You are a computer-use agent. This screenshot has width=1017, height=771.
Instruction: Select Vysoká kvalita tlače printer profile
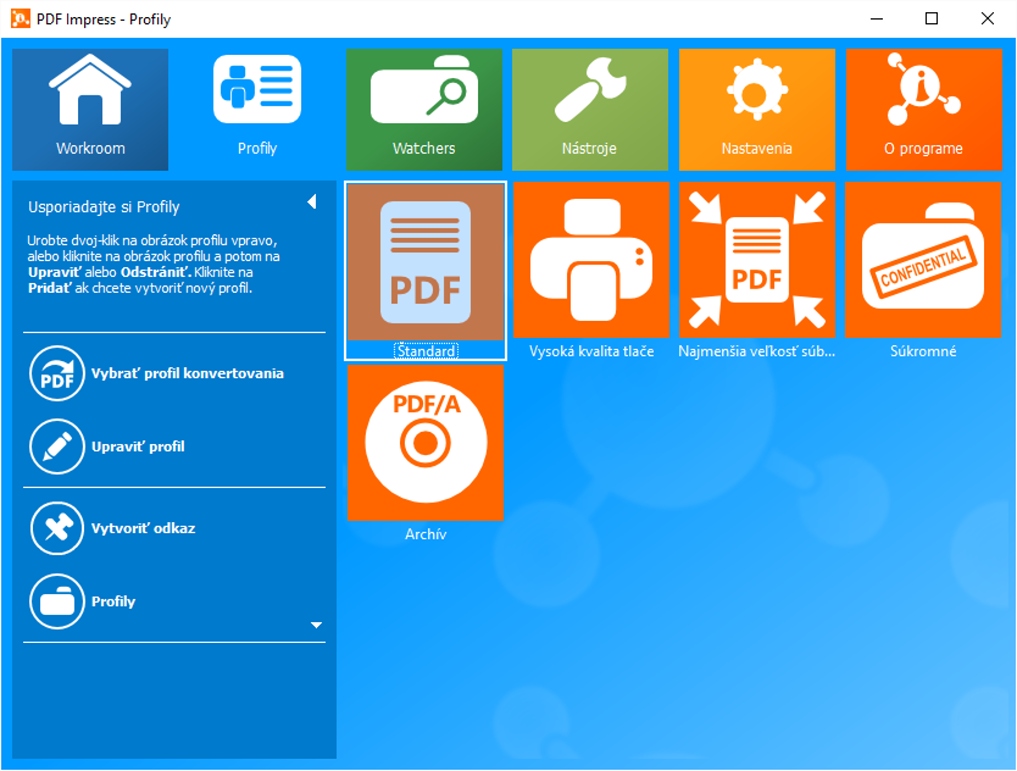coord(591,261)
